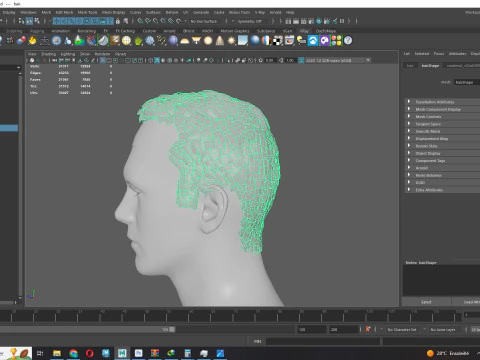Expand the Object Display section
This screenshot has width=480, height=360.
tap(442, 153)
